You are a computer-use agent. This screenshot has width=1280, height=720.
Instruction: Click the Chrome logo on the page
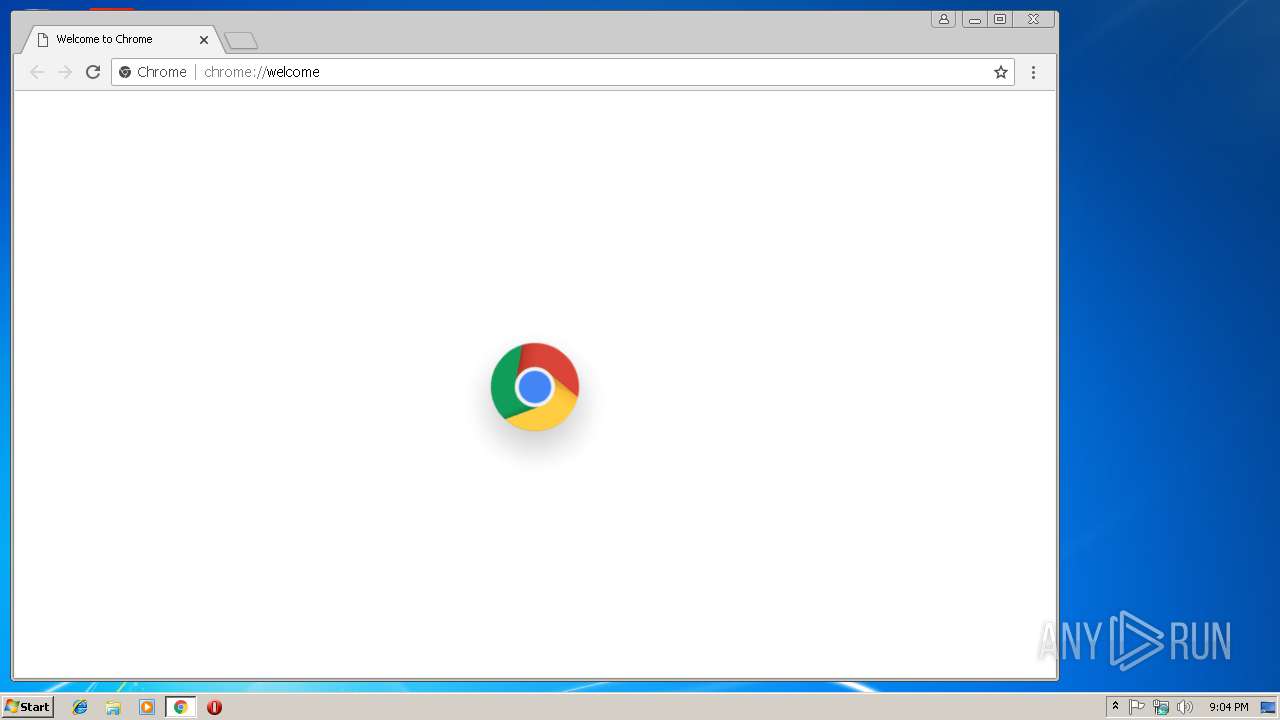point(535,387)
